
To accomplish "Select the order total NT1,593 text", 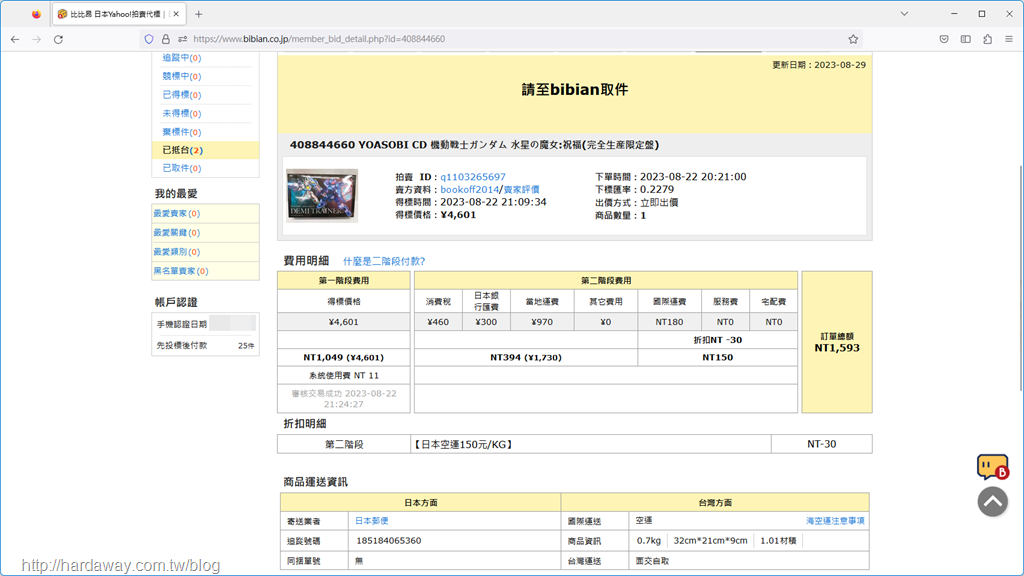I will coord(837,348).
